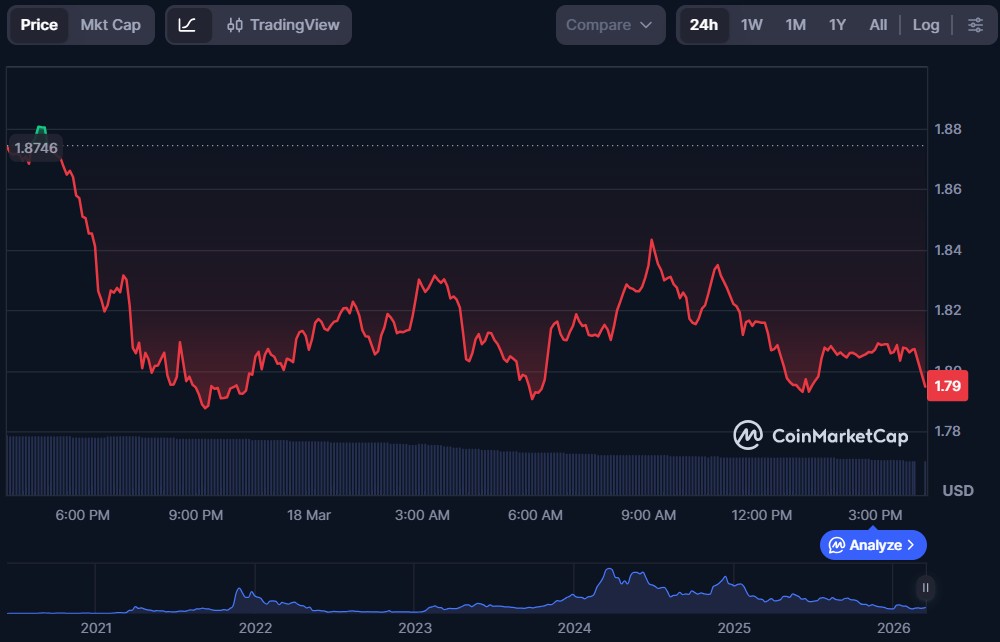Click the red 1.79 price label

click(x=946, y=385)
